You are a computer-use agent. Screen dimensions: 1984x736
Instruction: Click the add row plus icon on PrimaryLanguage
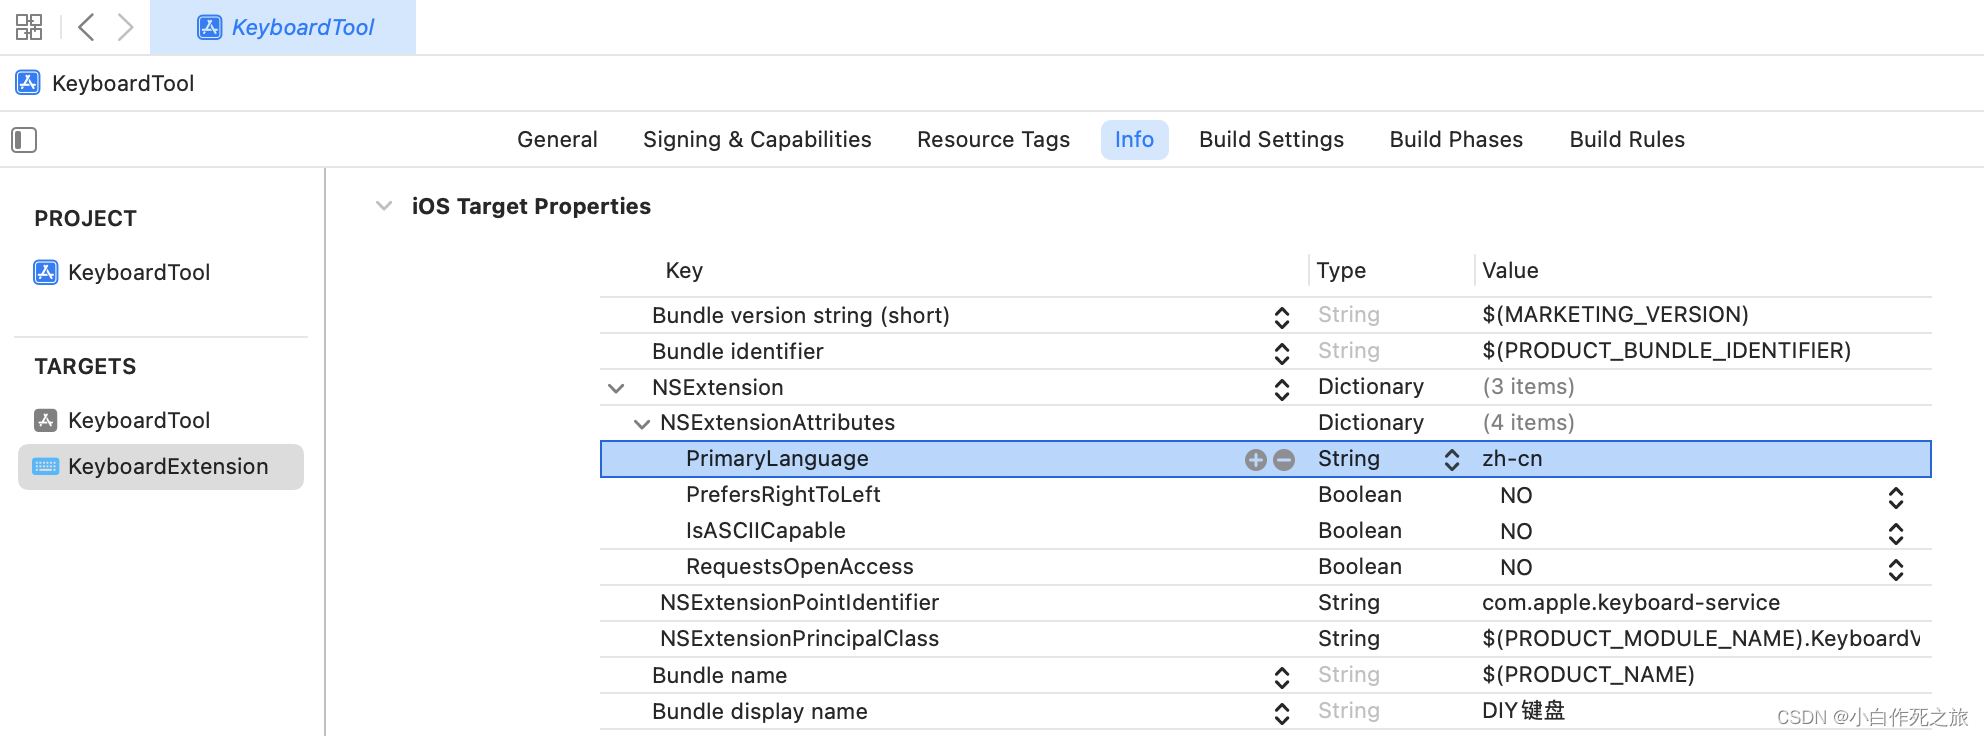coord(1255,460)
